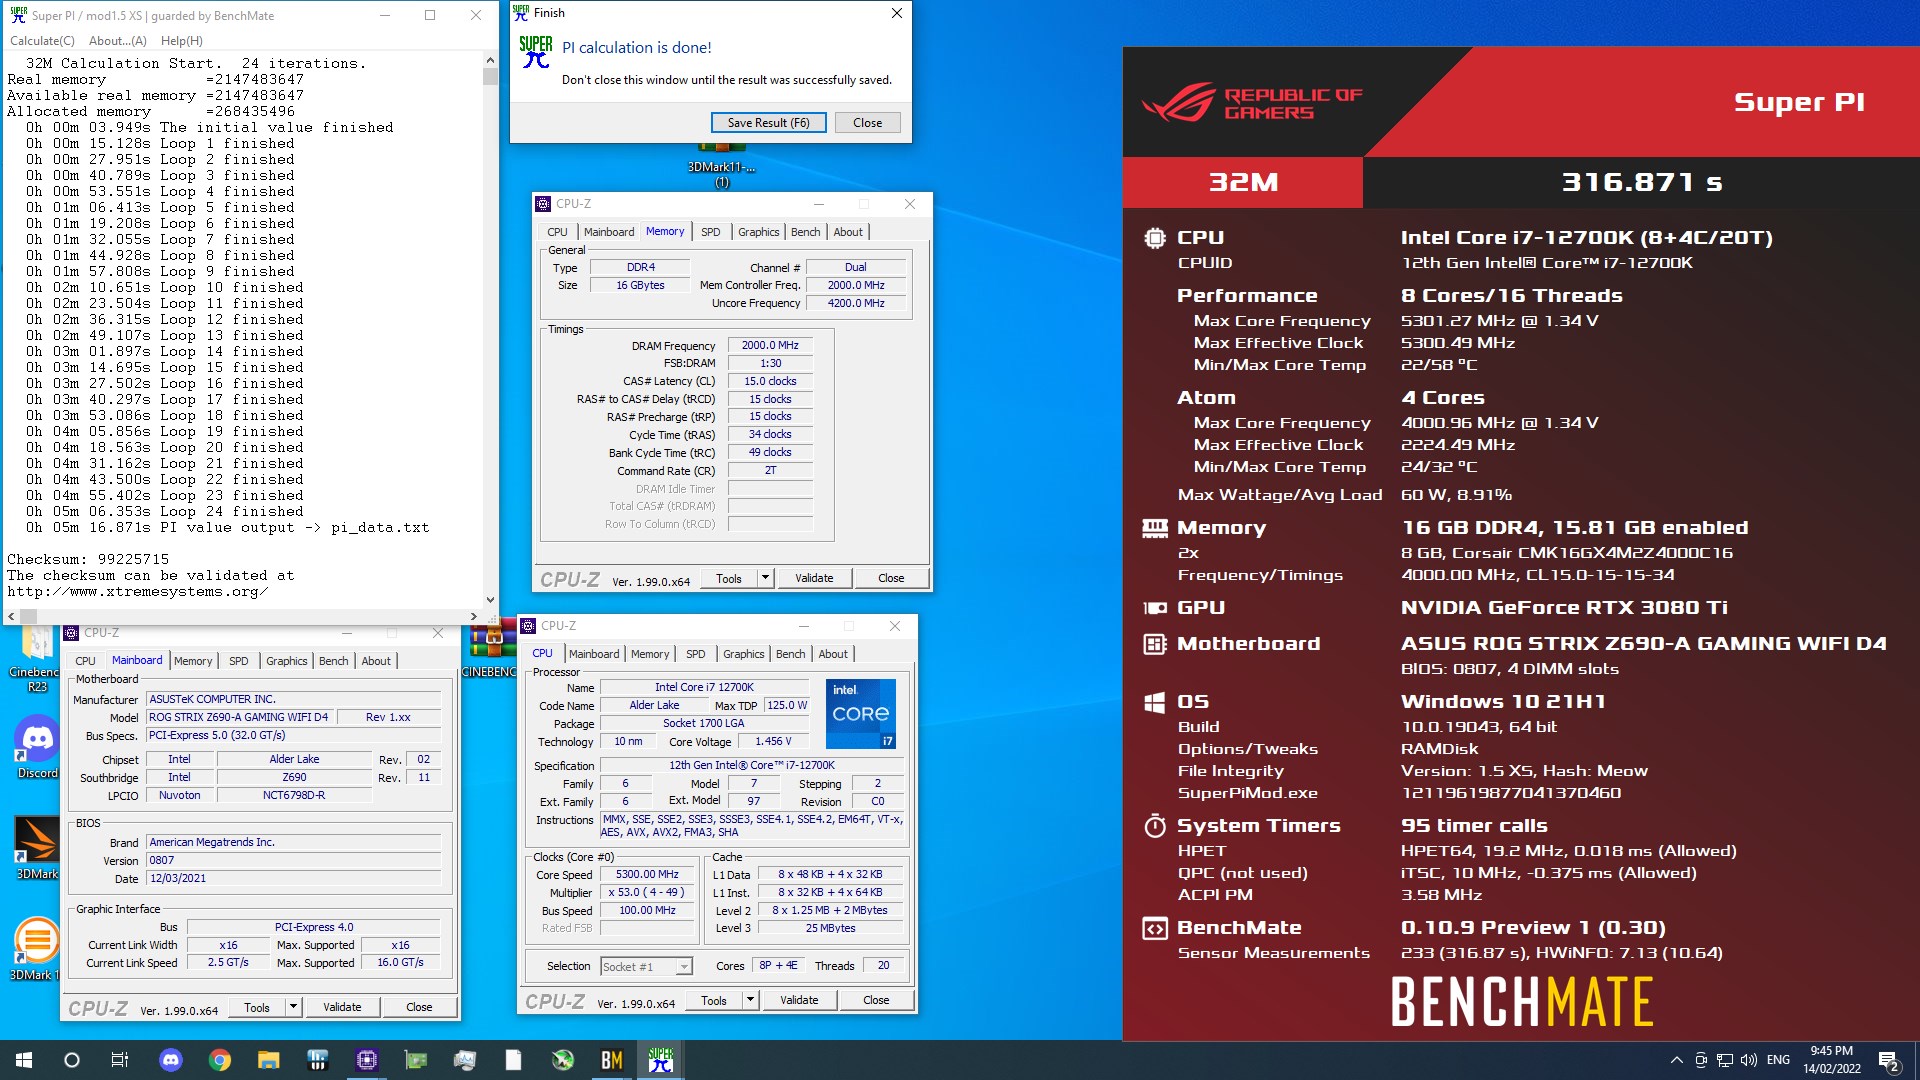1920x1080 pixels.
Task: Open the About menu in Super PI
Action: [x=118, y=41]
